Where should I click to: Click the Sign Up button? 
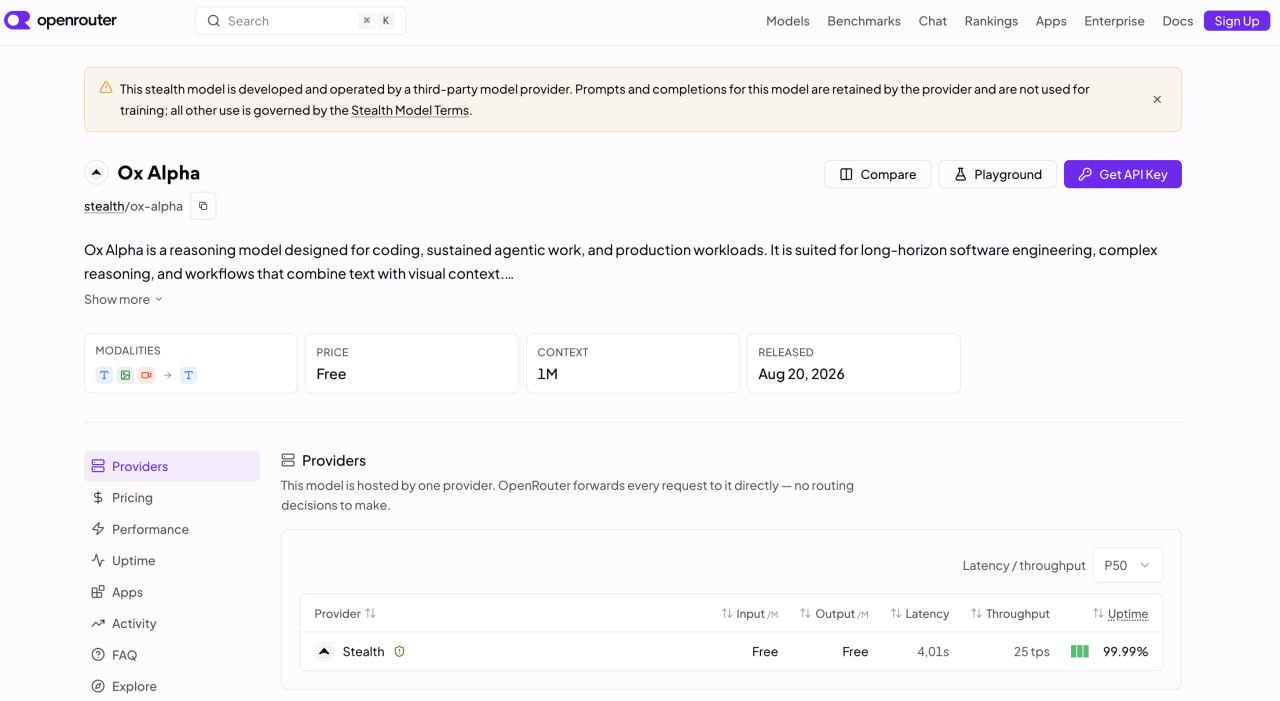(1237, 21)
